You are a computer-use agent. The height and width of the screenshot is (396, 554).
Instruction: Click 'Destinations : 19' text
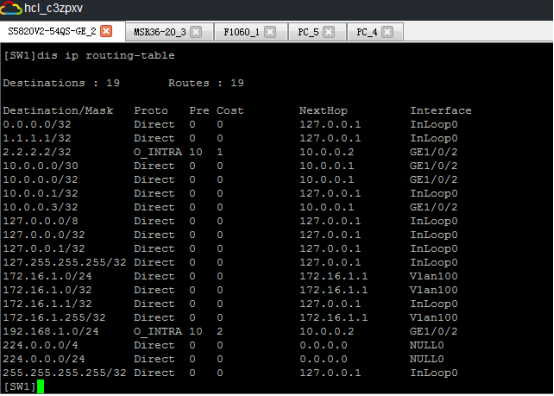pyautogui.click(x=61, y=83)
